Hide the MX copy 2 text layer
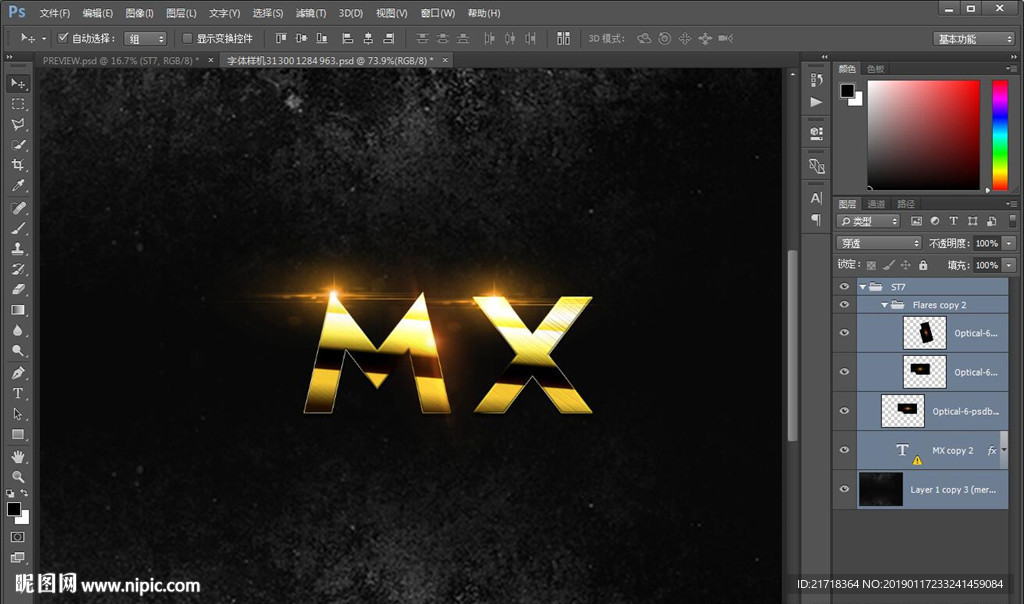Viewport: 1024px width, 604px height. pyautogui.click(x=845, y=450)
